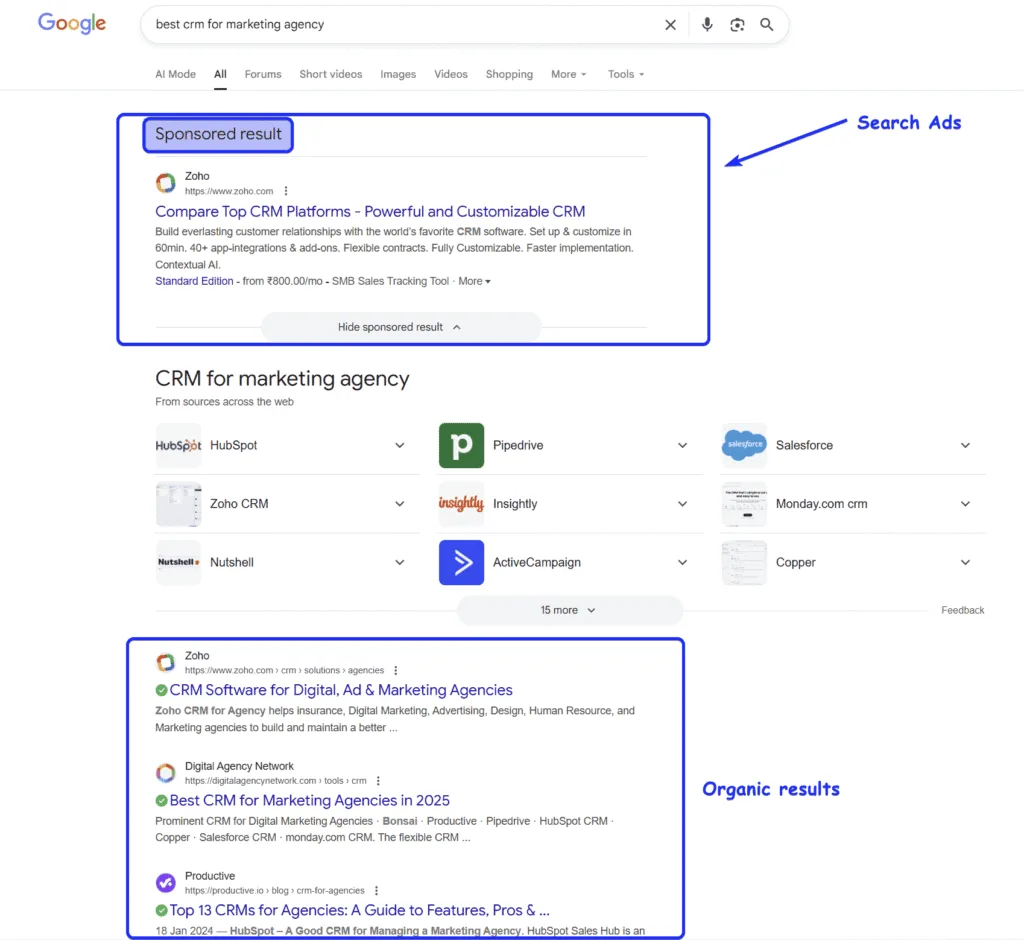Expand the Salesforce entry
The image size is (1024, 940).
965,446
